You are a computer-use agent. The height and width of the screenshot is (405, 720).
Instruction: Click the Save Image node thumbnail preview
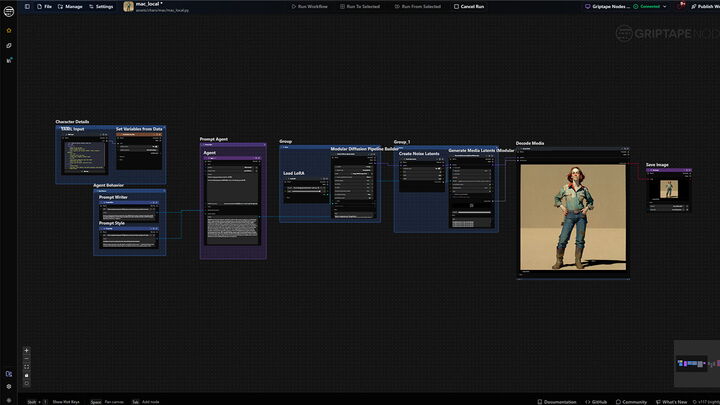point(669,189)
